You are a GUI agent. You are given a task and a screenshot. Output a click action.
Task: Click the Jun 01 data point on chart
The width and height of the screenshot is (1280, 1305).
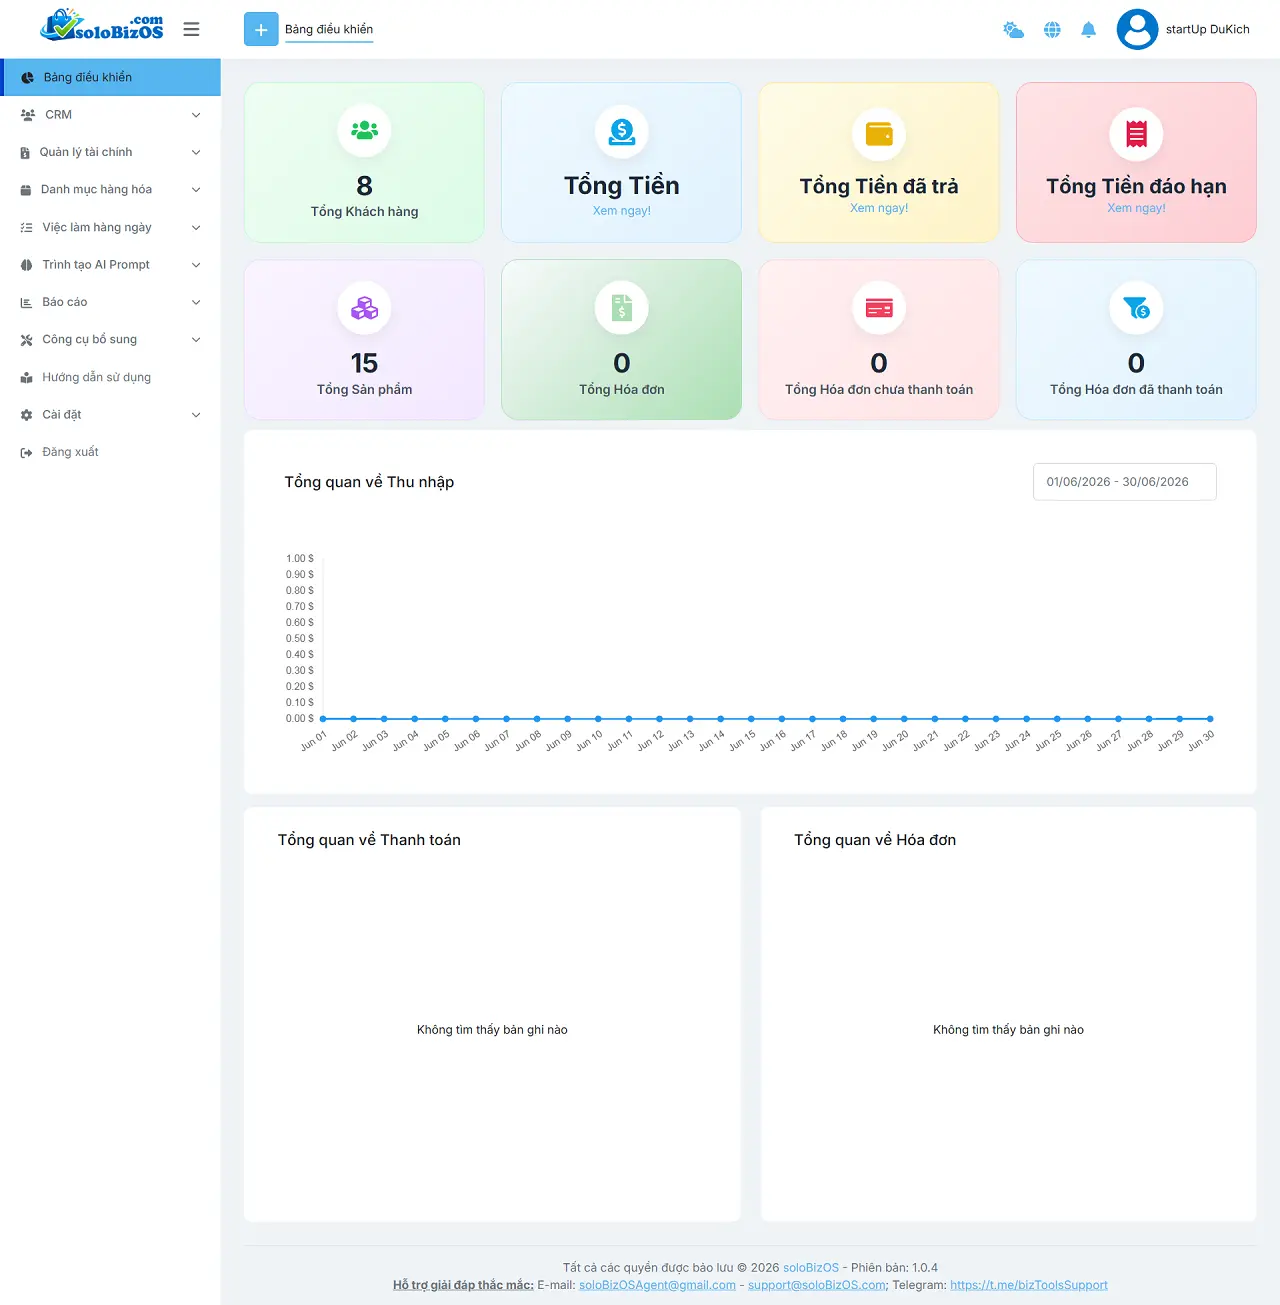click(x=323, y=719)
